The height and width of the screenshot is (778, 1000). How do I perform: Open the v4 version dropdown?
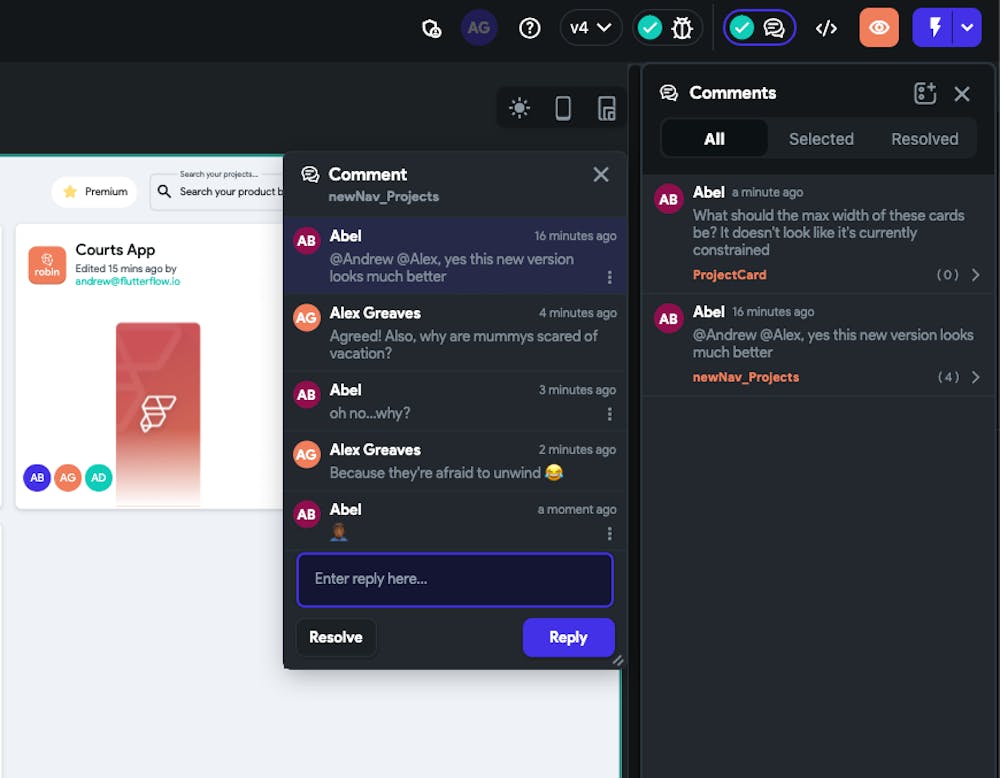point(591,27)
